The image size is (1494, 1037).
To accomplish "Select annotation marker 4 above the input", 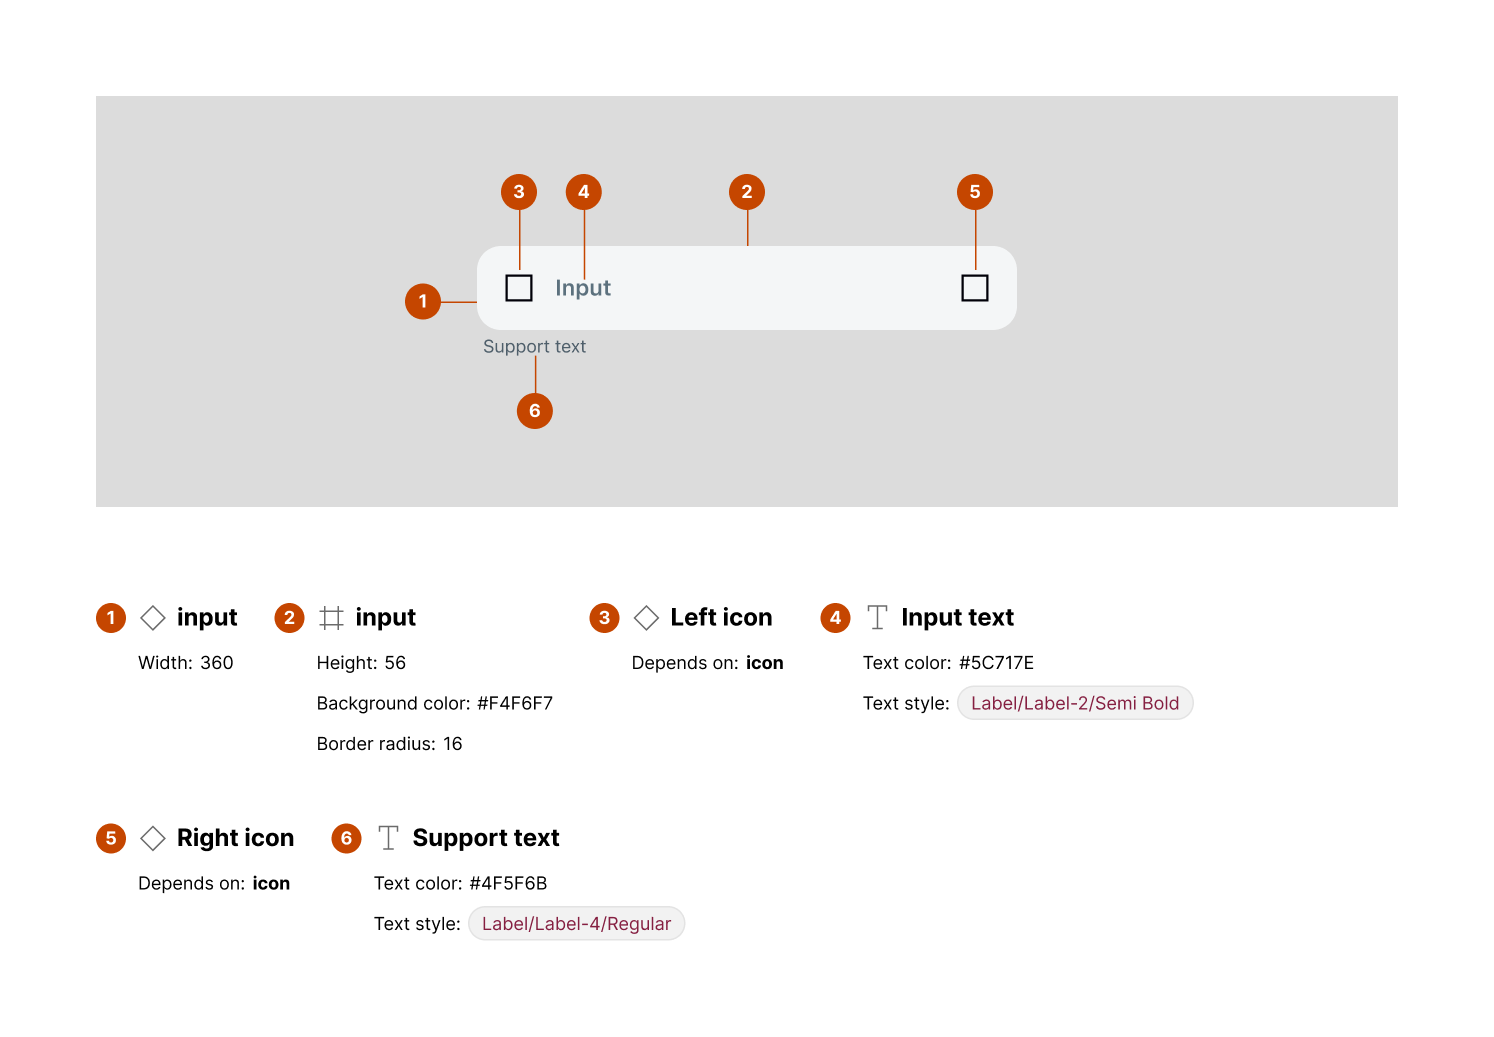I will pos(584,192).
